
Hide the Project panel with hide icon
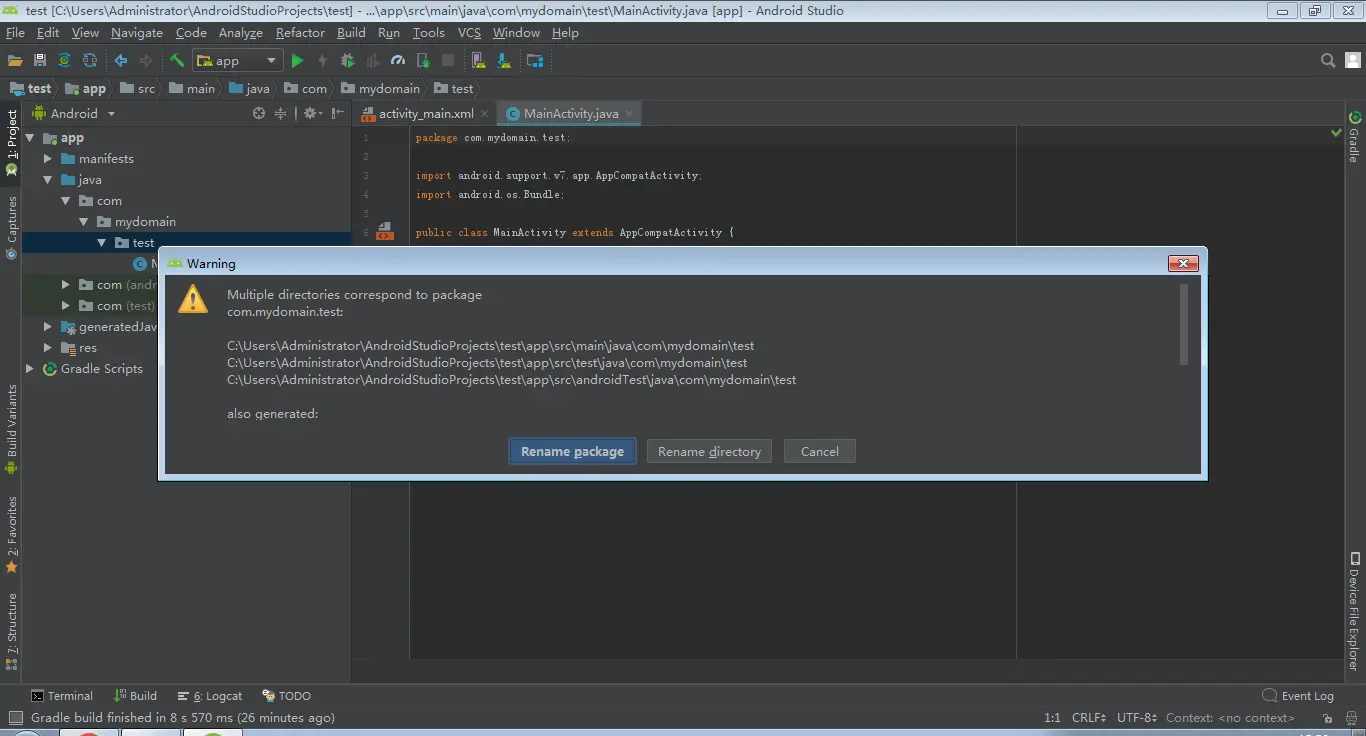pos(338,114)
